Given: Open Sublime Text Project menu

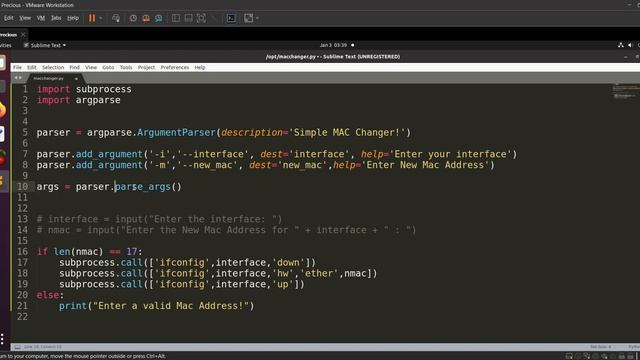Looking at the screenshot, I should (x=146, y=67).
